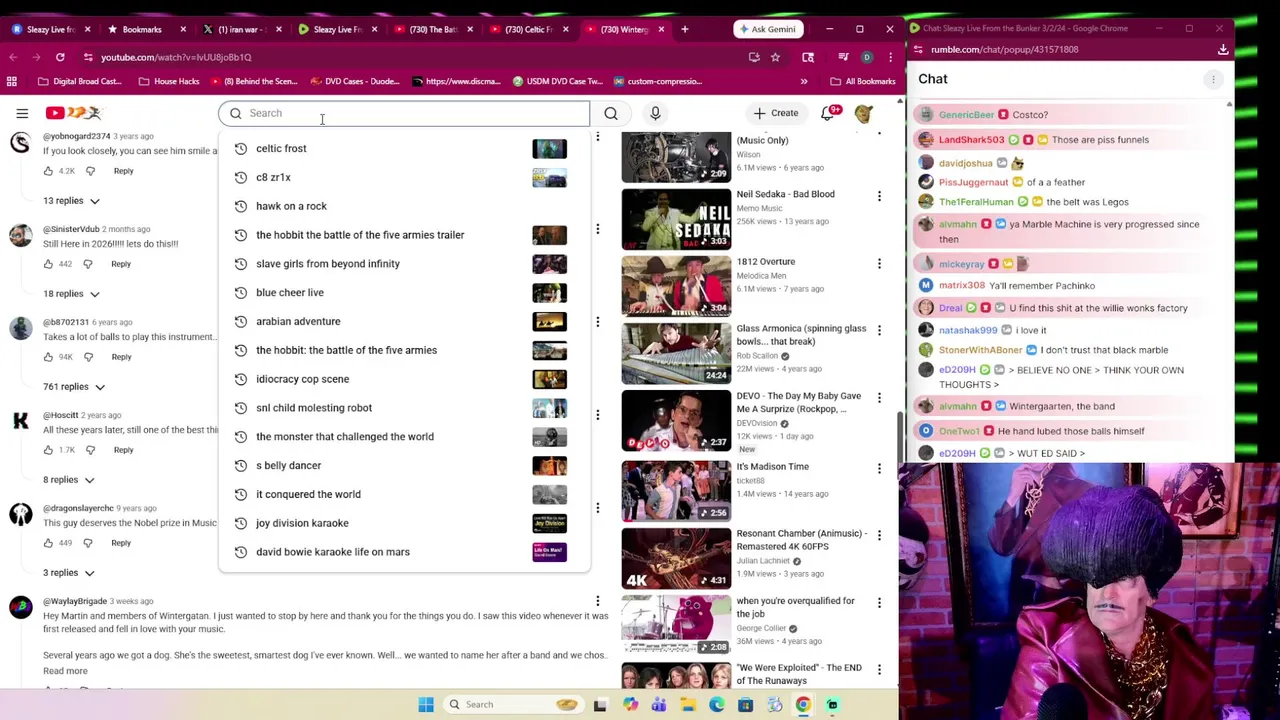This screenshot has width=1280, height=720.
Task: Select suggestion "david bowie karaoke life on mars"
Action: point(403,552)
